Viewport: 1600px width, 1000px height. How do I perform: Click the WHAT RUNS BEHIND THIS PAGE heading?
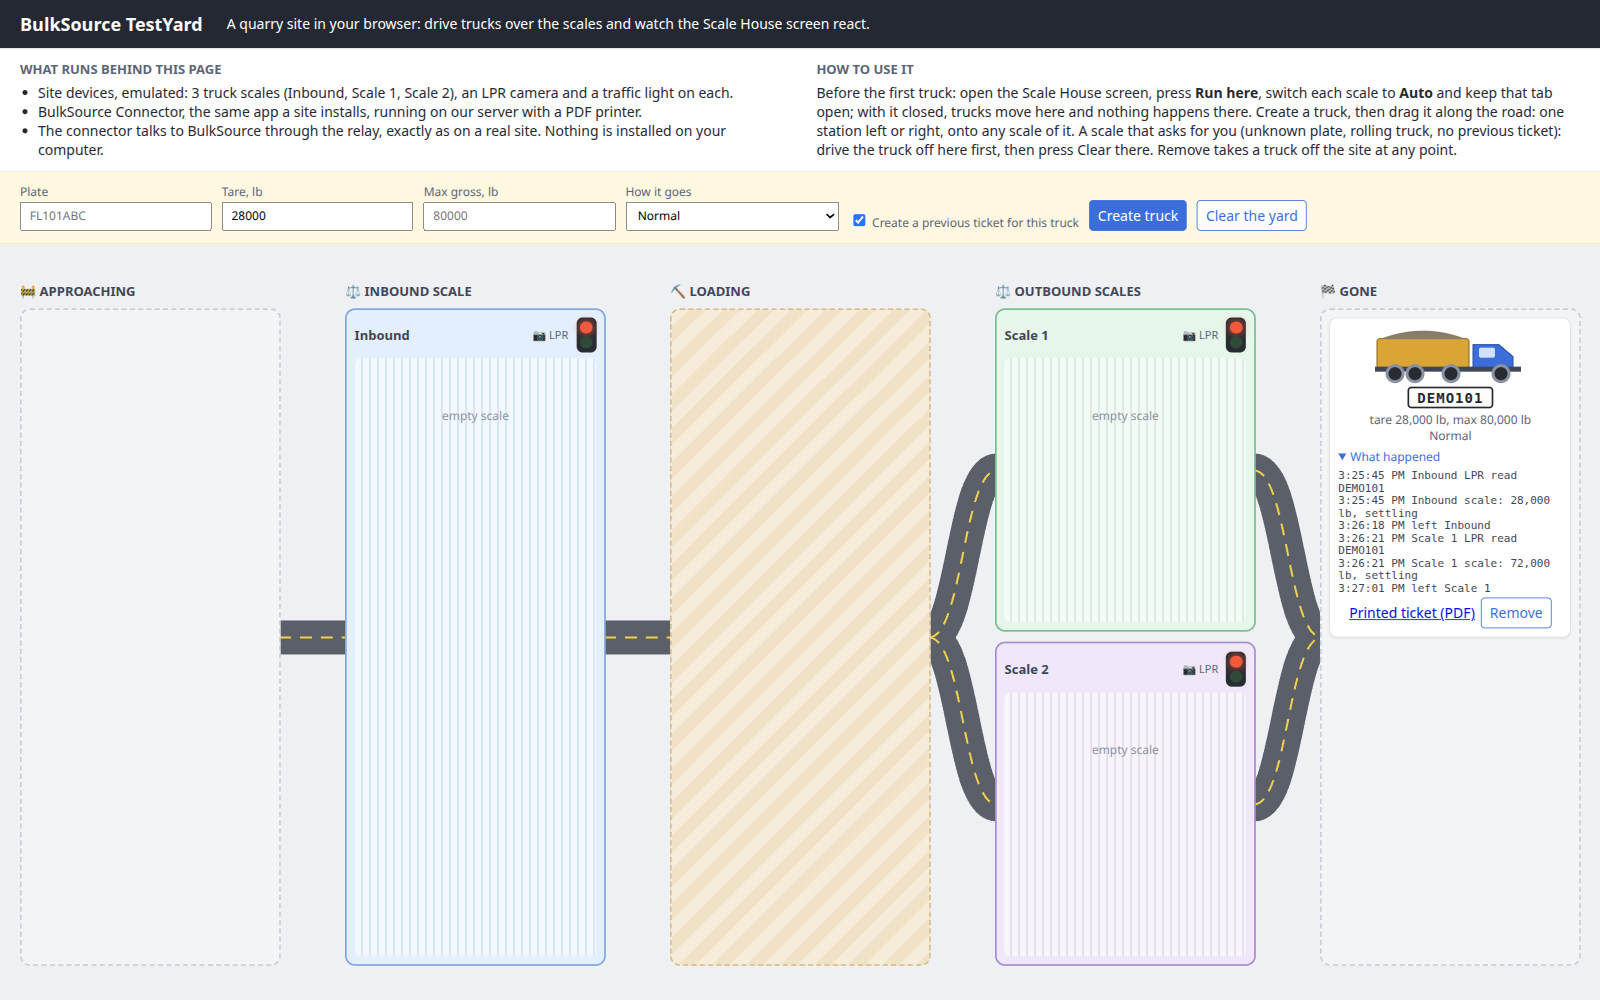(121, 70)
